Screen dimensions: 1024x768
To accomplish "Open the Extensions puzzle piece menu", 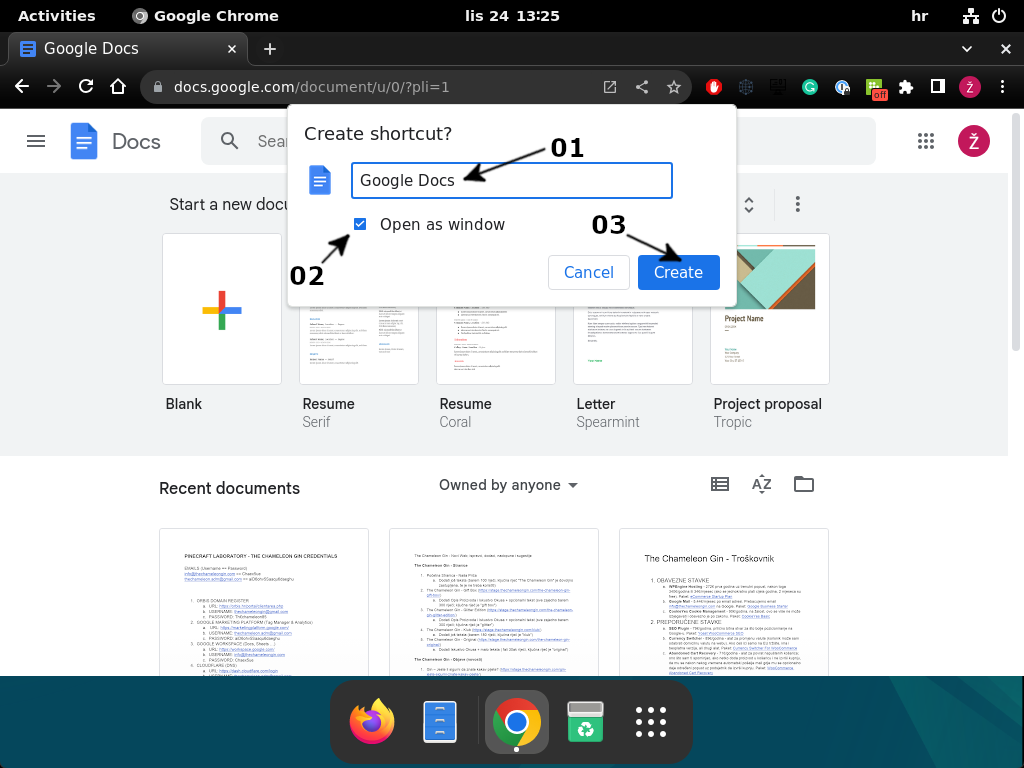I will tap(906, 87).
